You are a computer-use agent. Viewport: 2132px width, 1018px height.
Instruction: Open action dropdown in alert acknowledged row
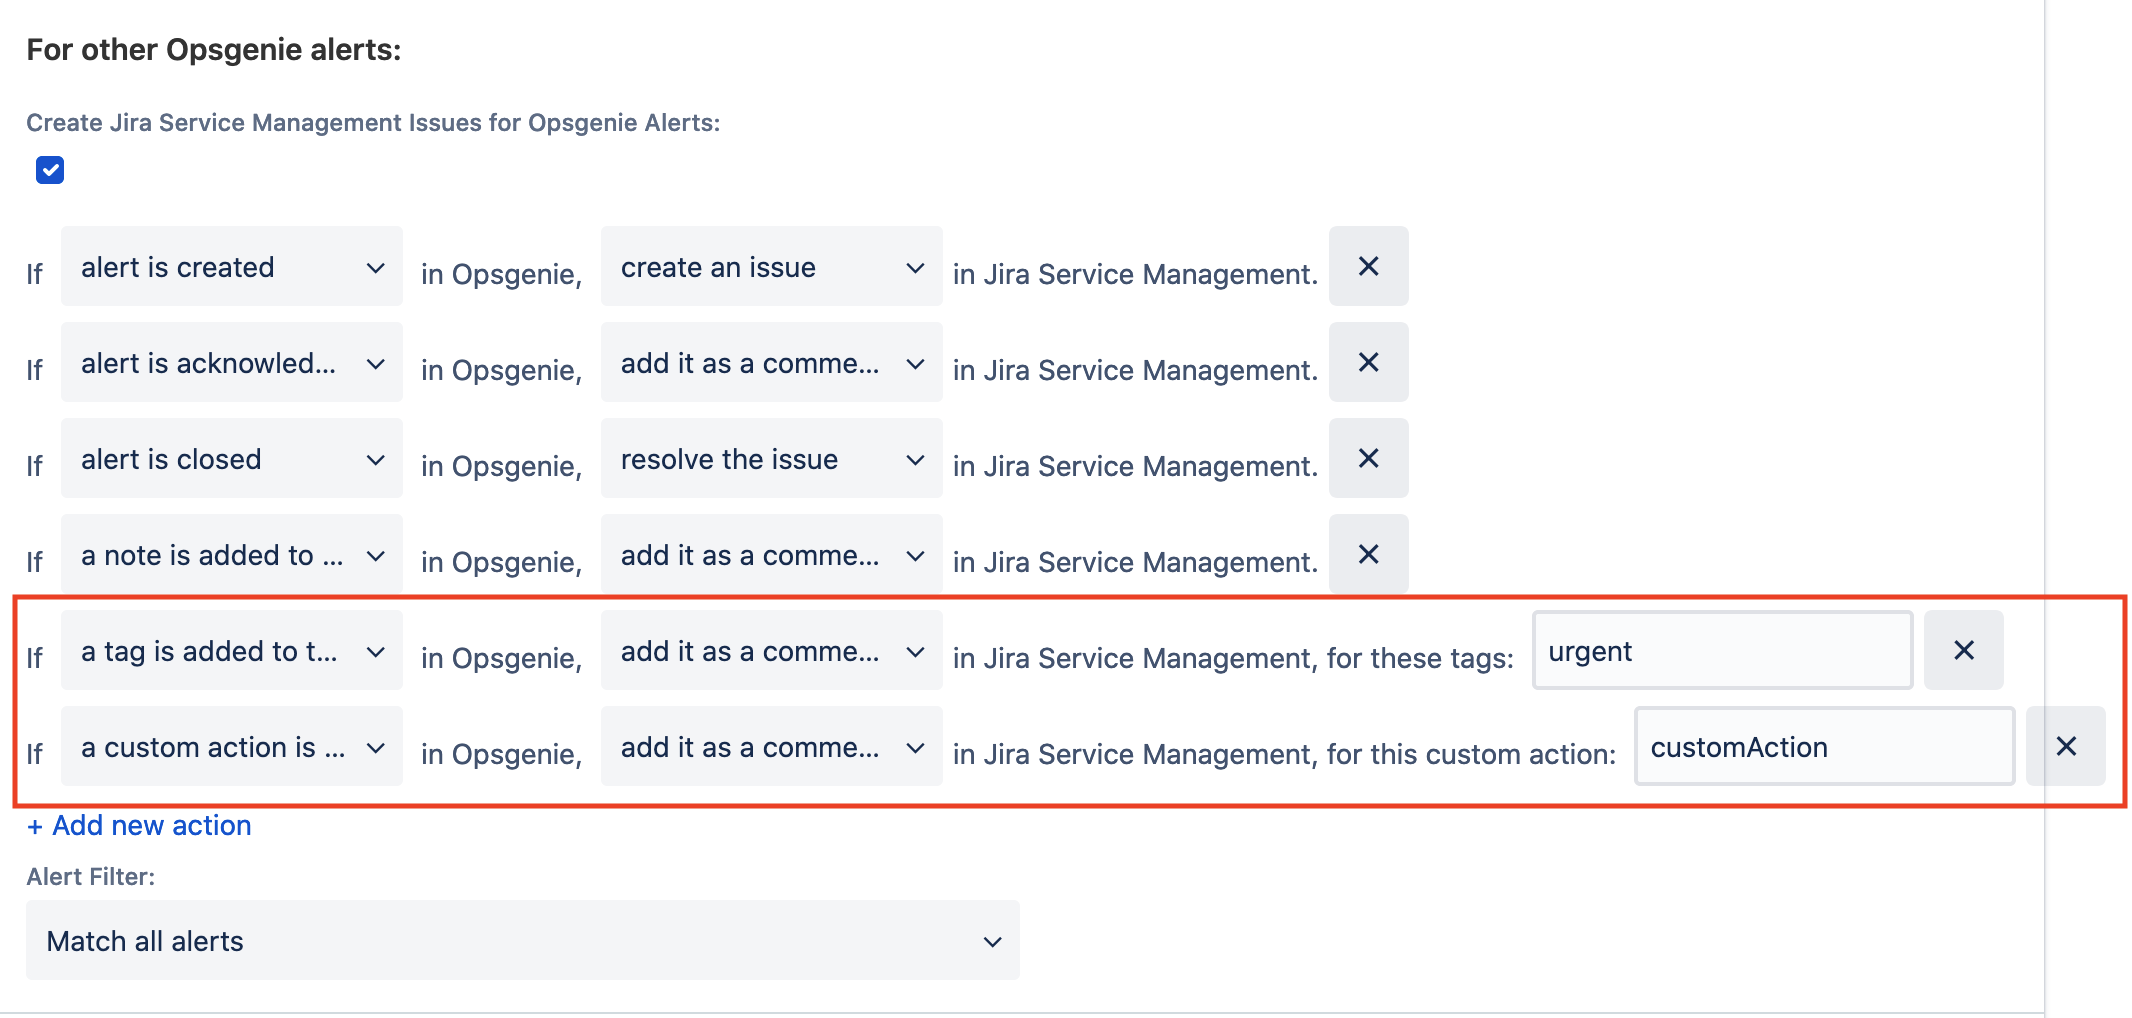click(x=771, y=362)
